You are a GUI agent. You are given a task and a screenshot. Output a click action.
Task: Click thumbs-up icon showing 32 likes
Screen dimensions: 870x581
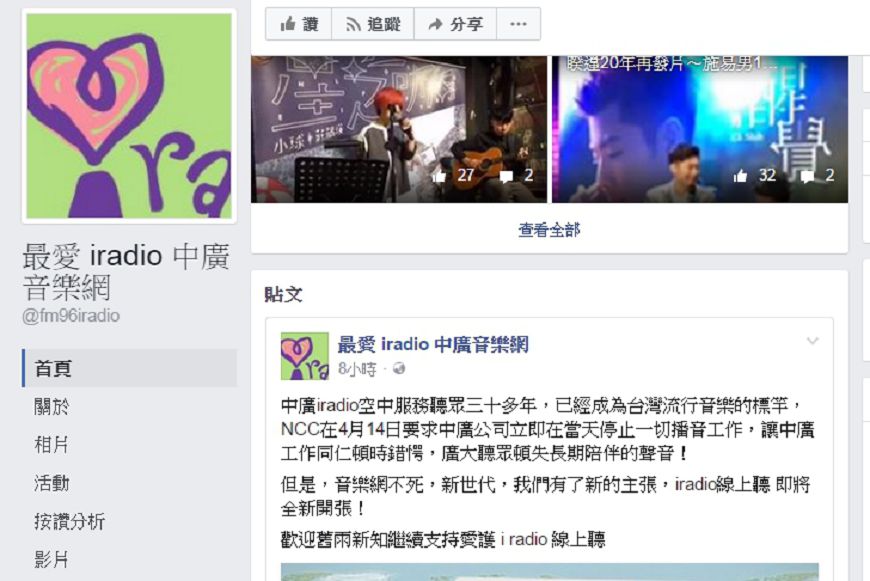tap(740, 176)
